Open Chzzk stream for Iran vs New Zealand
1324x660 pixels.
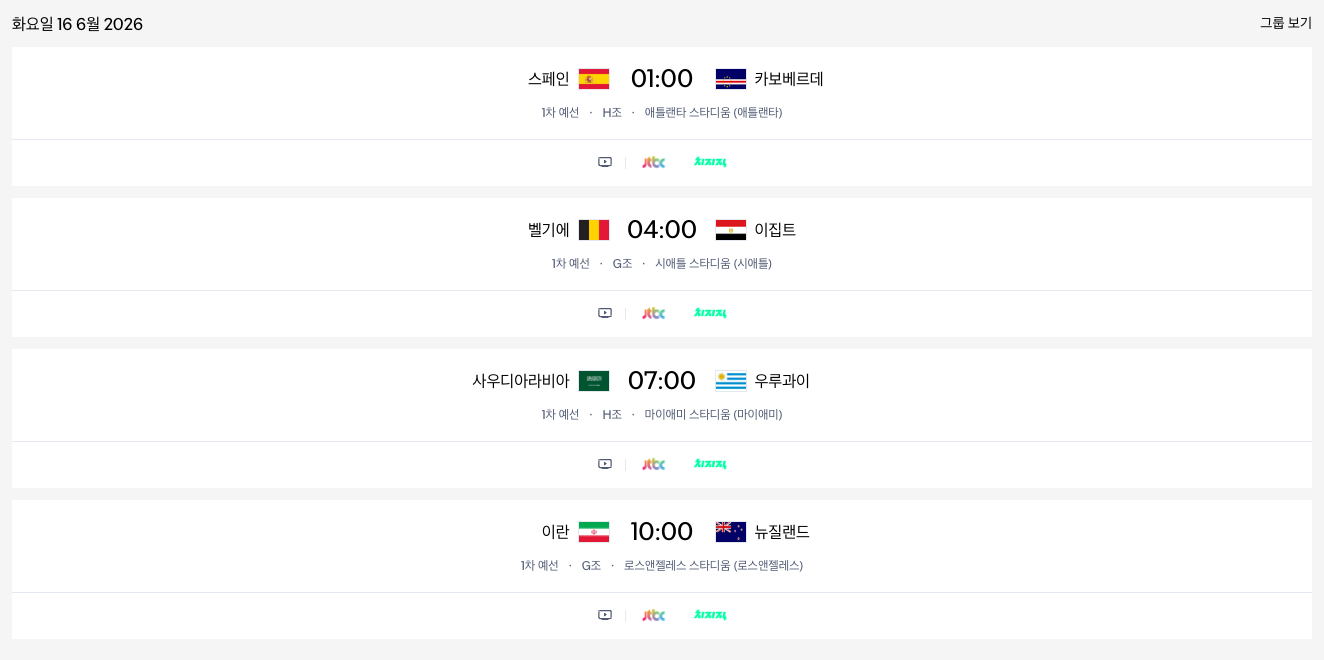coord(710,615)
